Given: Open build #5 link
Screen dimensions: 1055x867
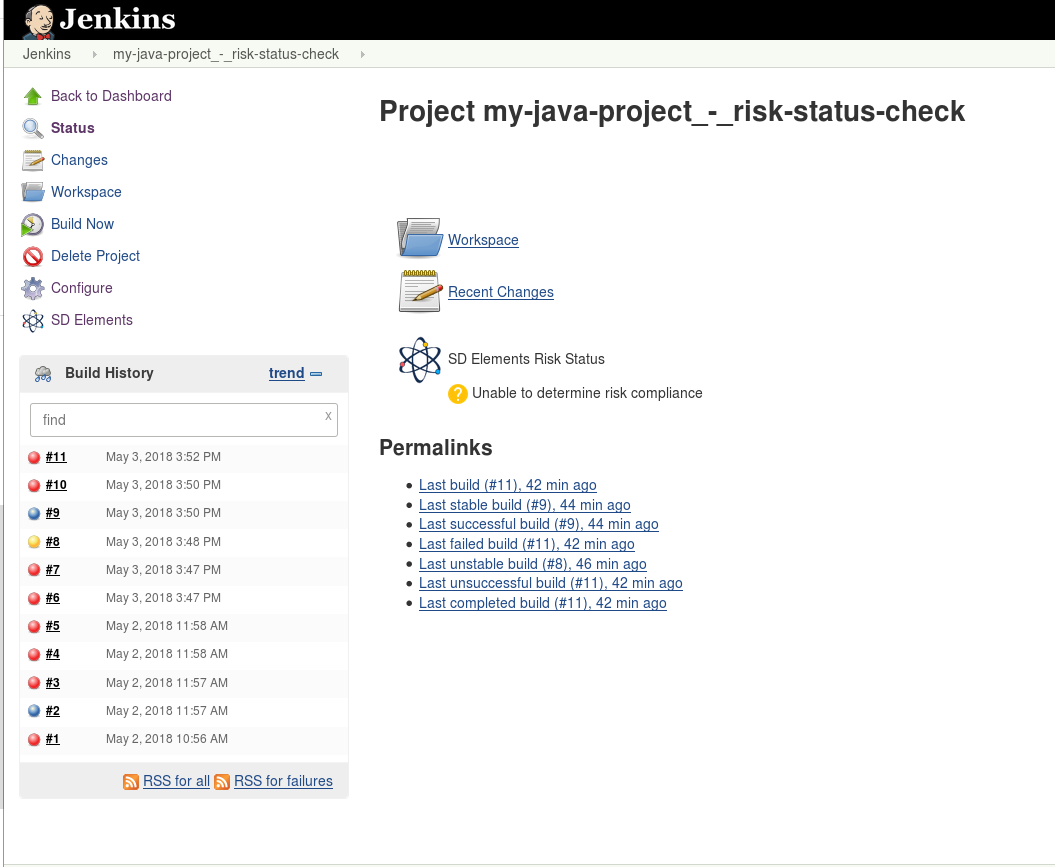Looking at the screenshot, I should (52, 626).
